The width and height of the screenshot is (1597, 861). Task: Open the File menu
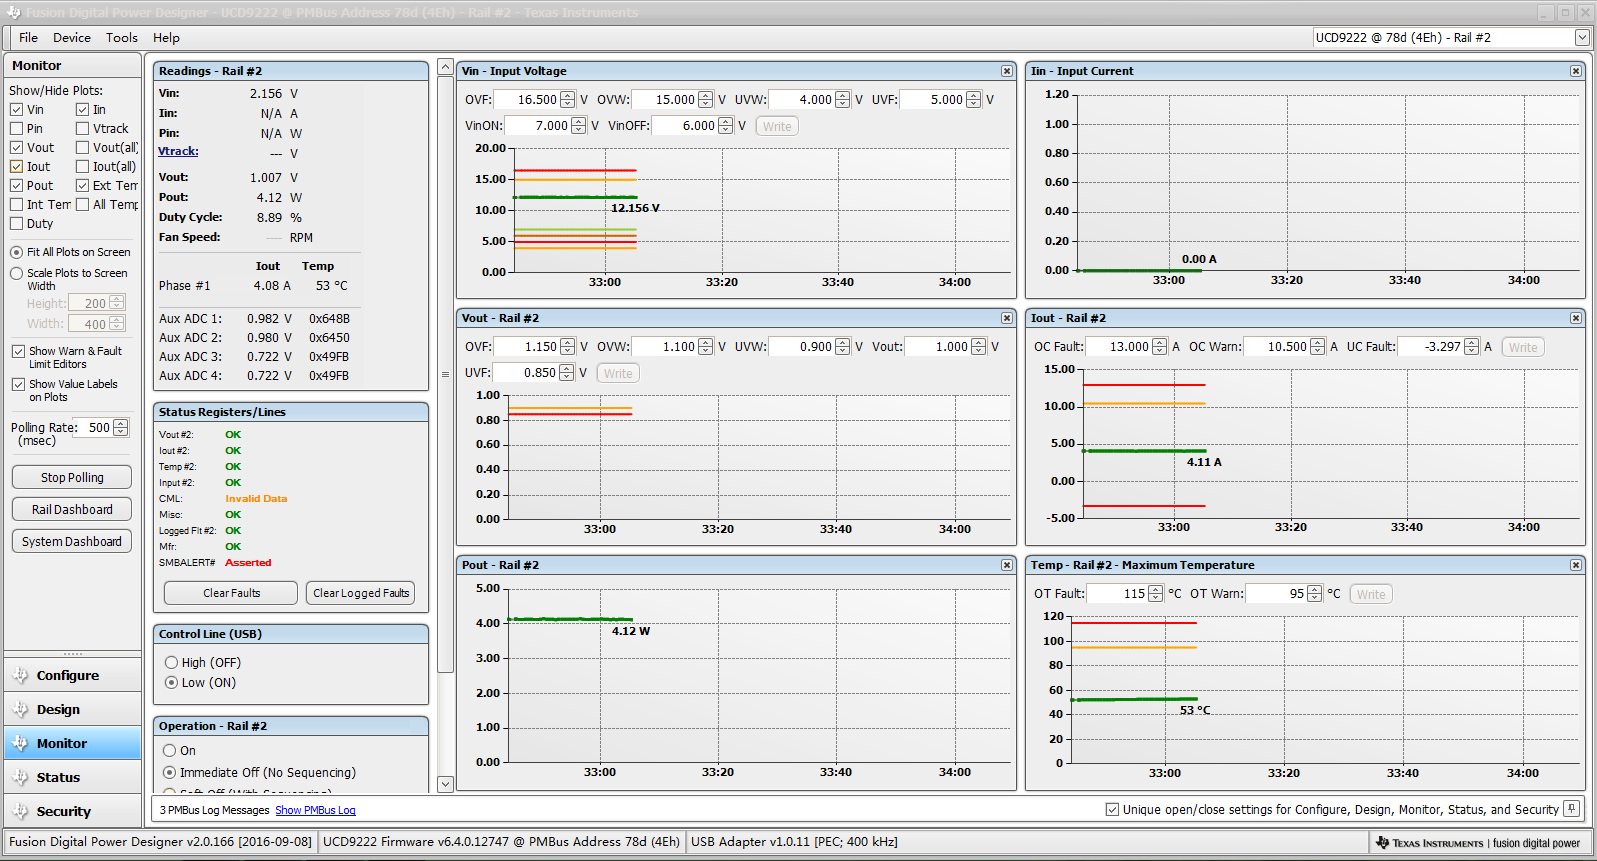(28, 38)
